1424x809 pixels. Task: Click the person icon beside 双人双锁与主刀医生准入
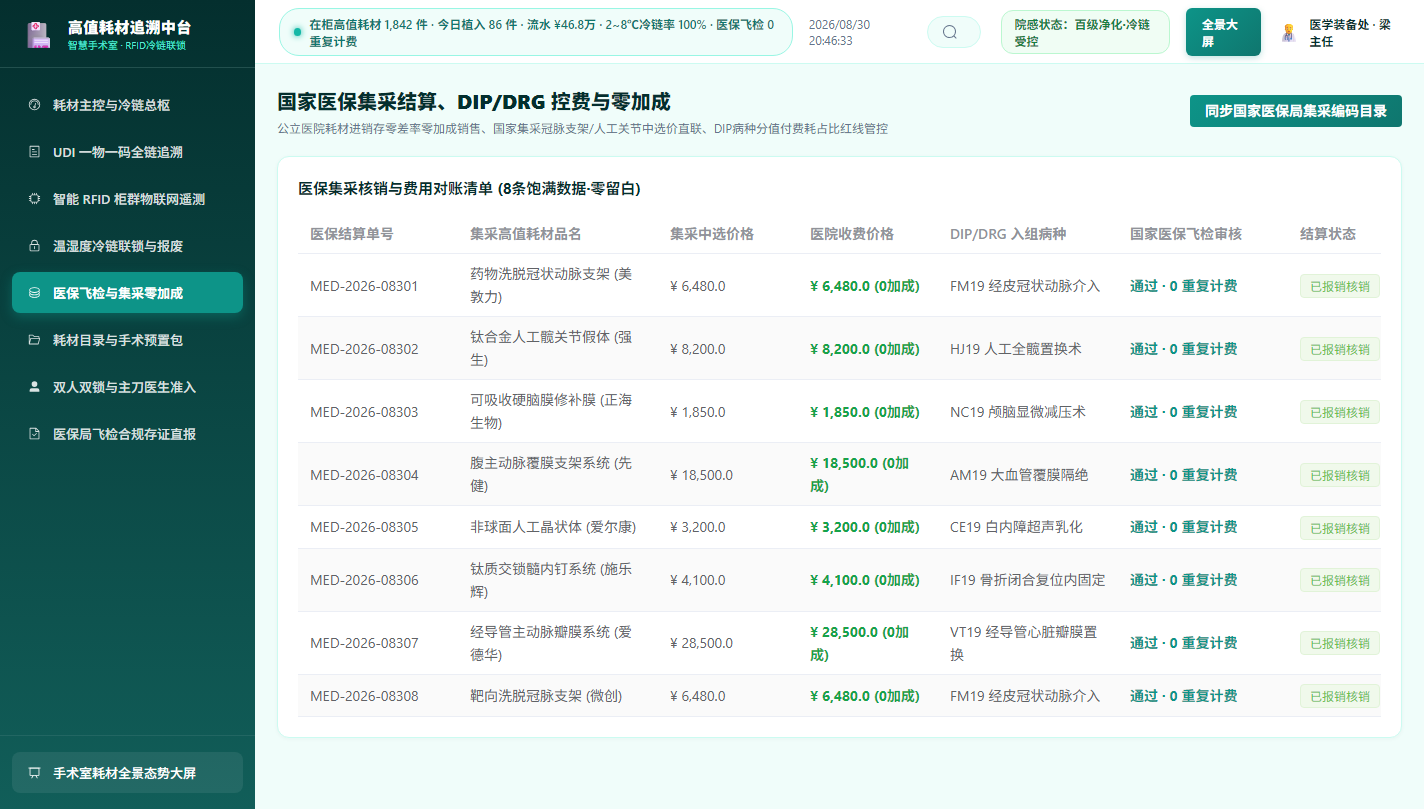(34, 387)
